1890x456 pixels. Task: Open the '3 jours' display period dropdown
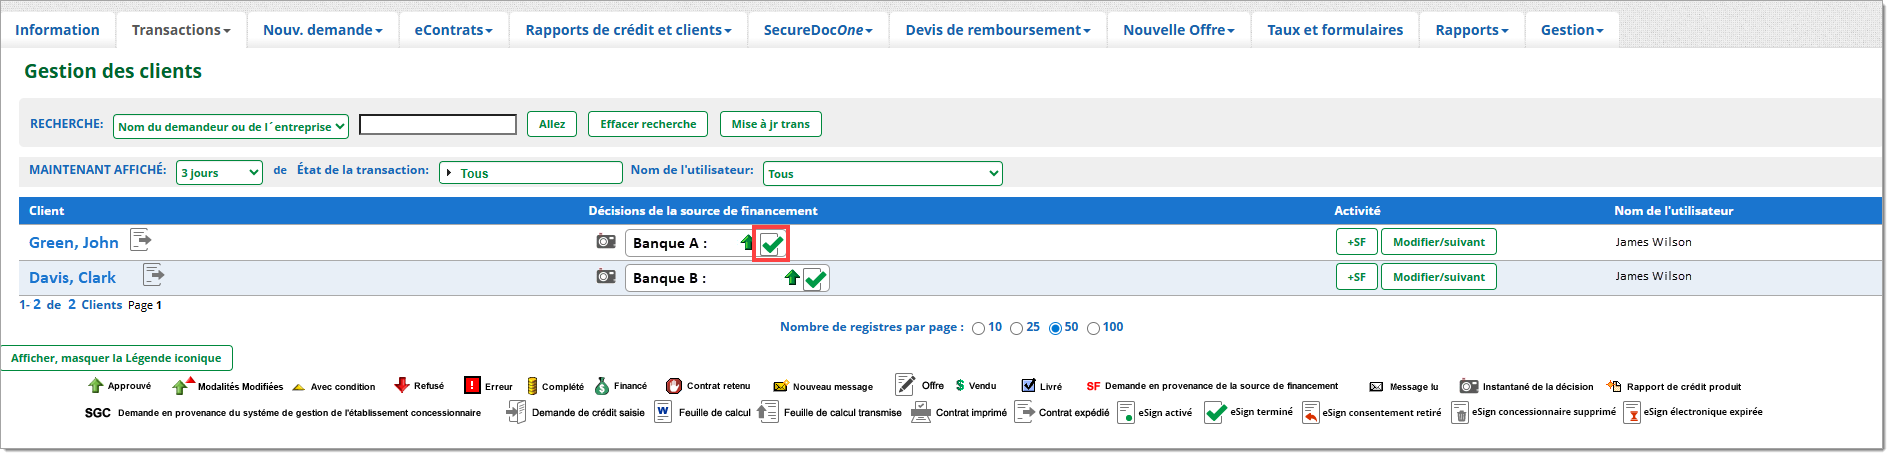coord(219,173)
